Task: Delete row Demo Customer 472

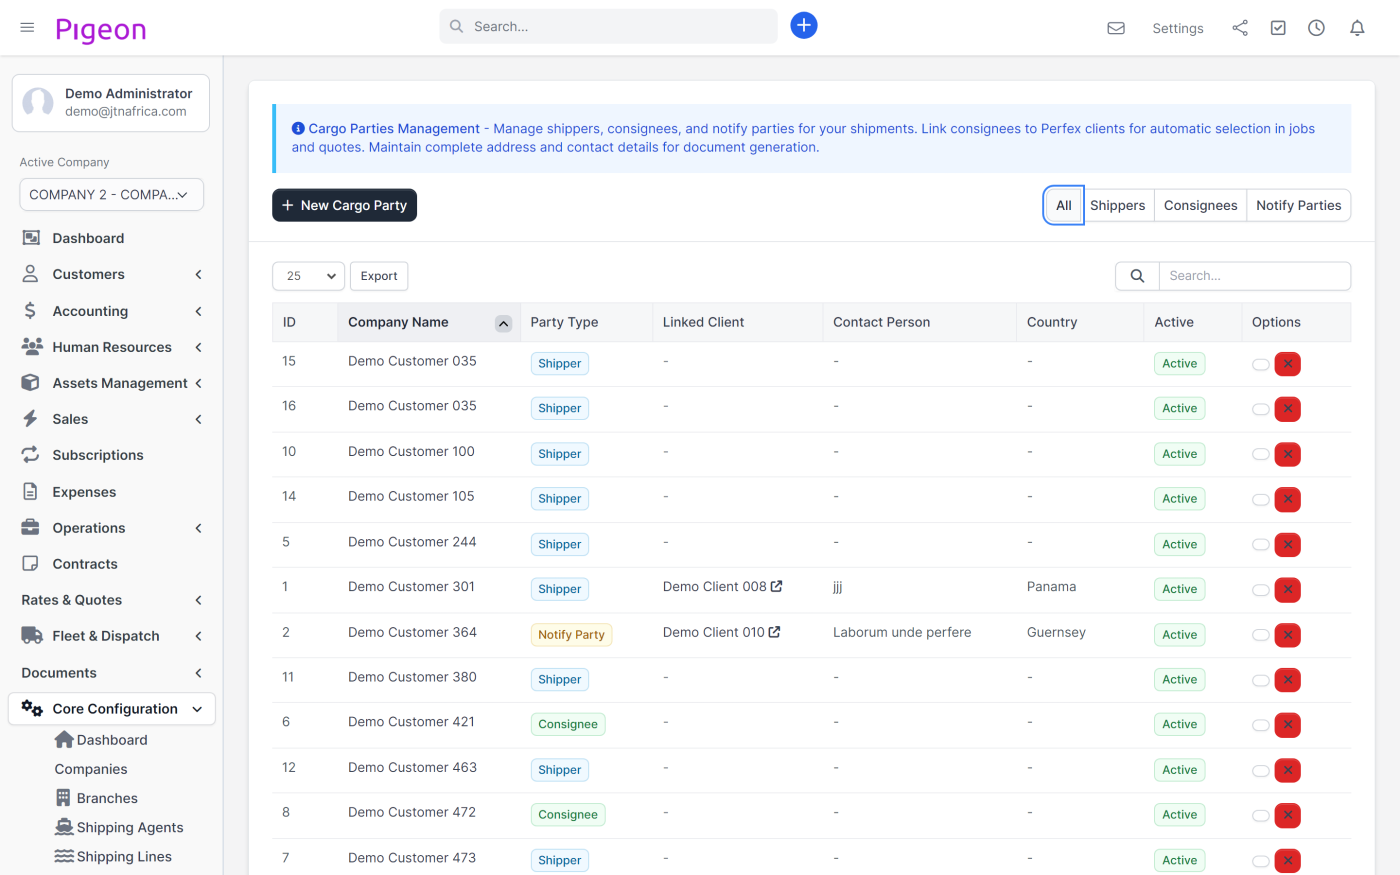Action: (x=1288, y=815)
